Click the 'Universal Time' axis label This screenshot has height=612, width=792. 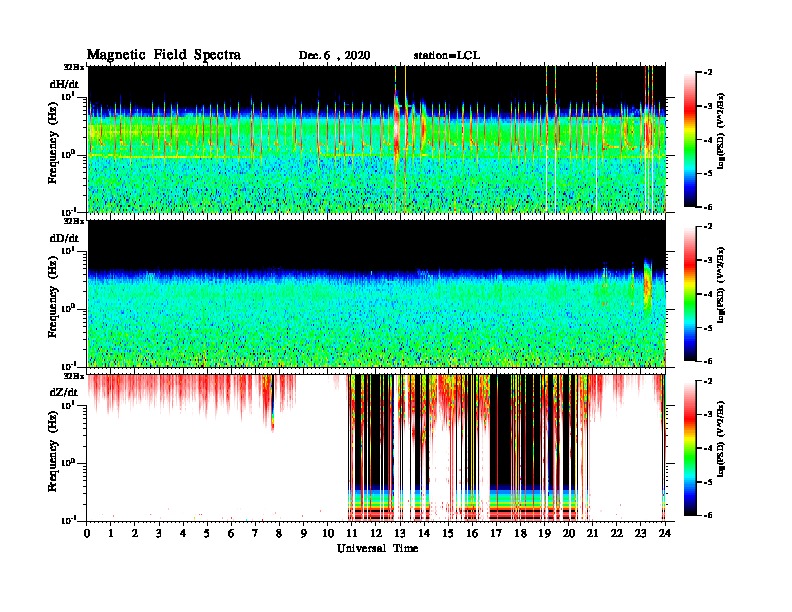tap(377, 548)
